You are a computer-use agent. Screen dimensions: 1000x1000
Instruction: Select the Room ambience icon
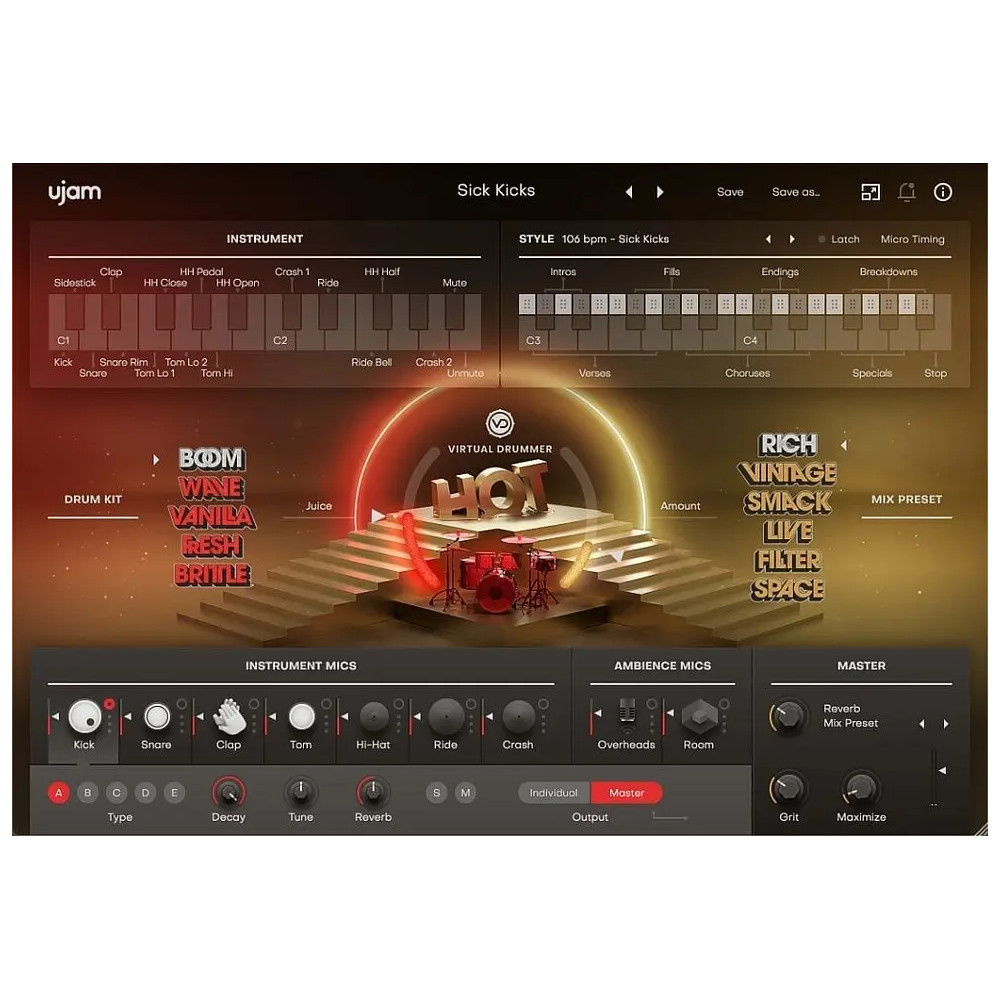point(699,716)
